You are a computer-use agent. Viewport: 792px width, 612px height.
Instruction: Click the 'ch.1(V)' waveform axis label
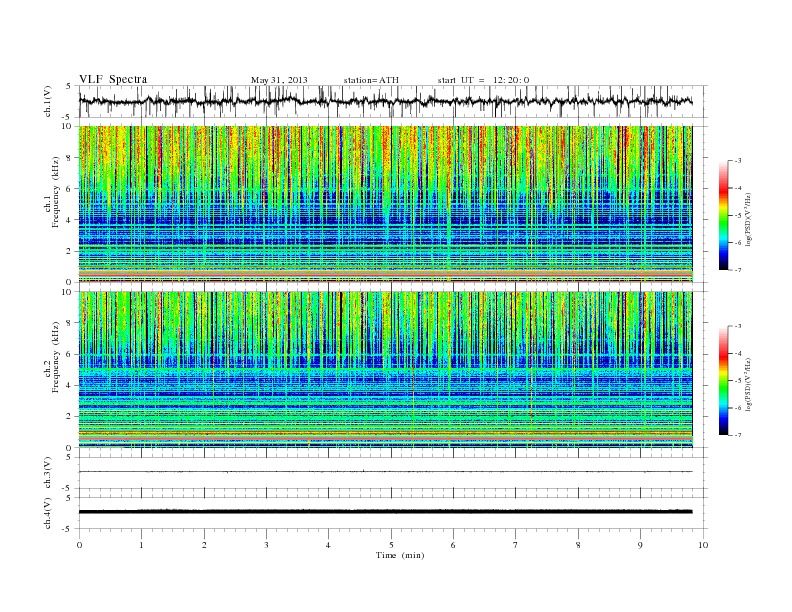[x=48, y=101]
